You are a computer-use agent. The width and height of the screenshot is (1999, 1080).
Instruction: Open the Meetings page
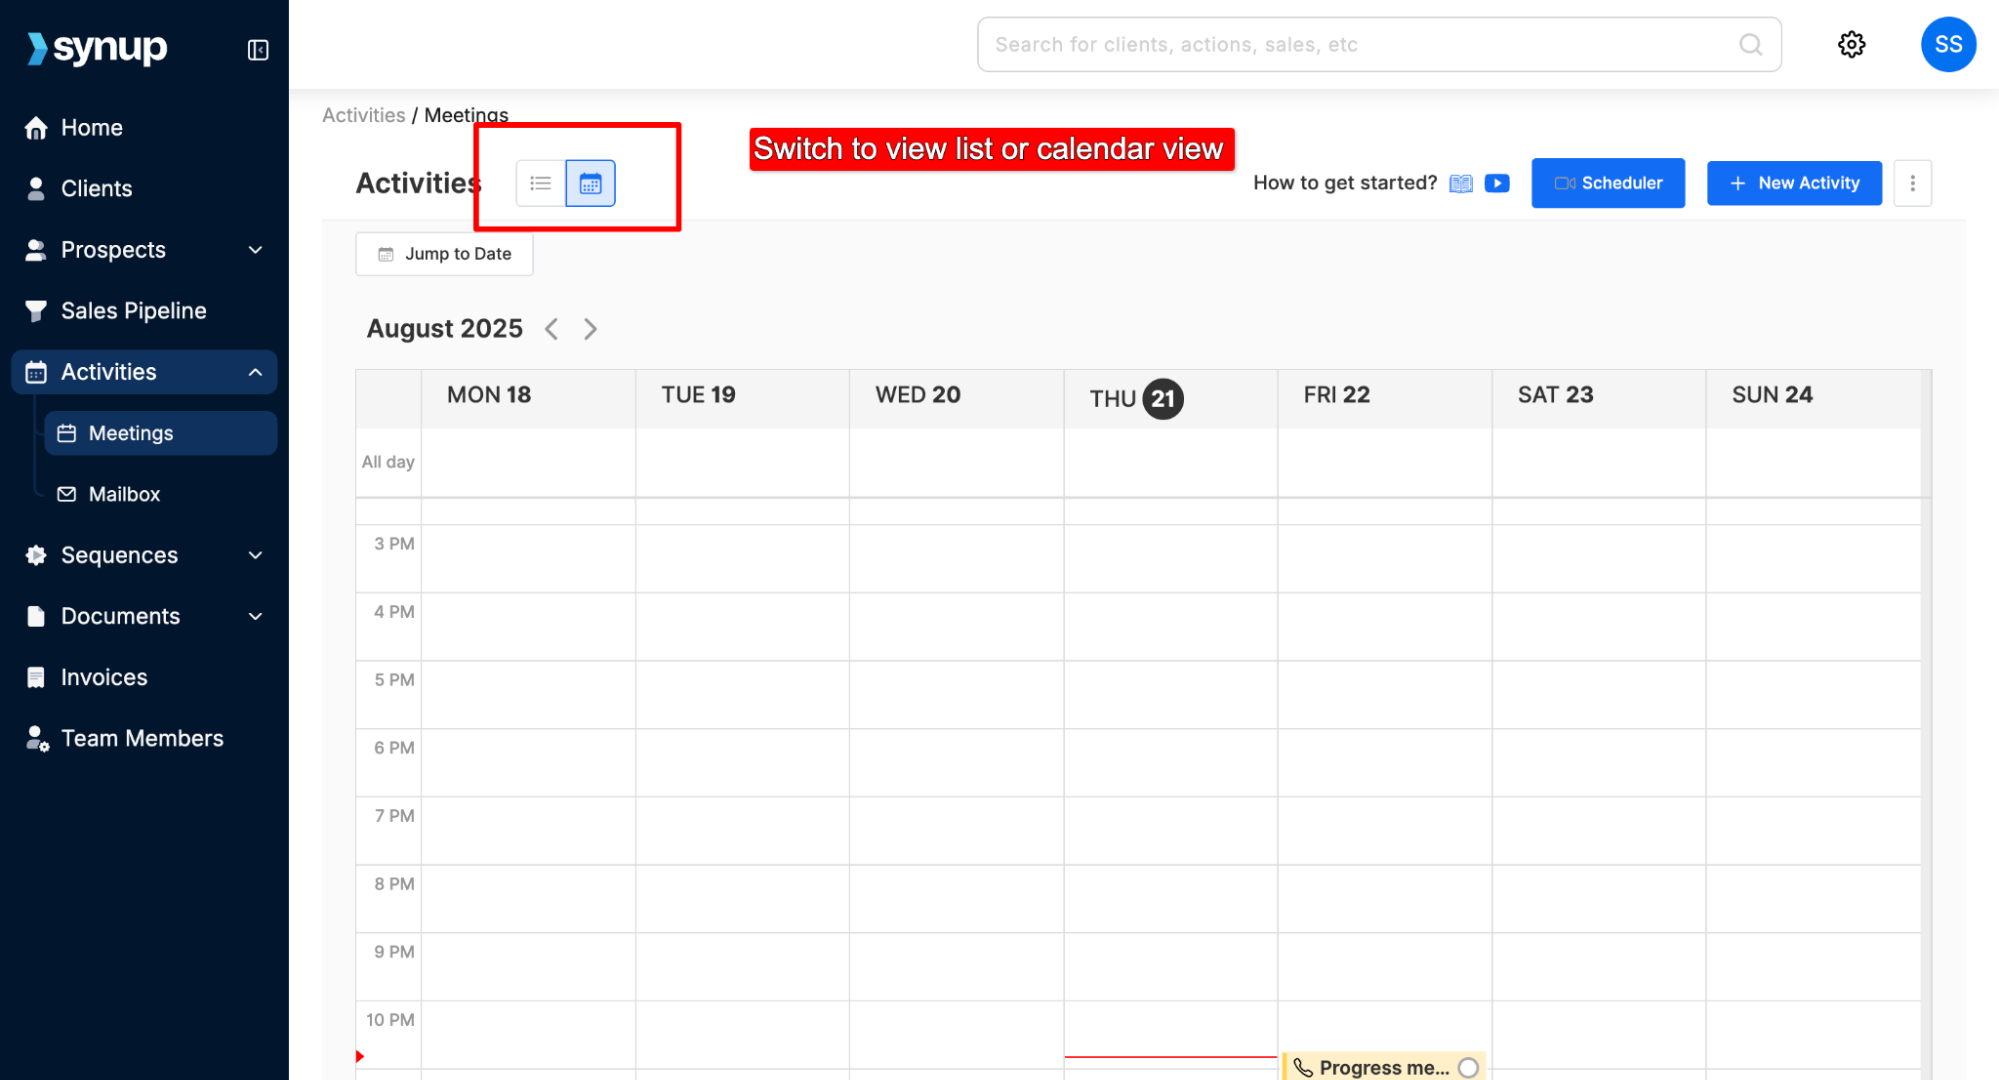pos(161,433)
